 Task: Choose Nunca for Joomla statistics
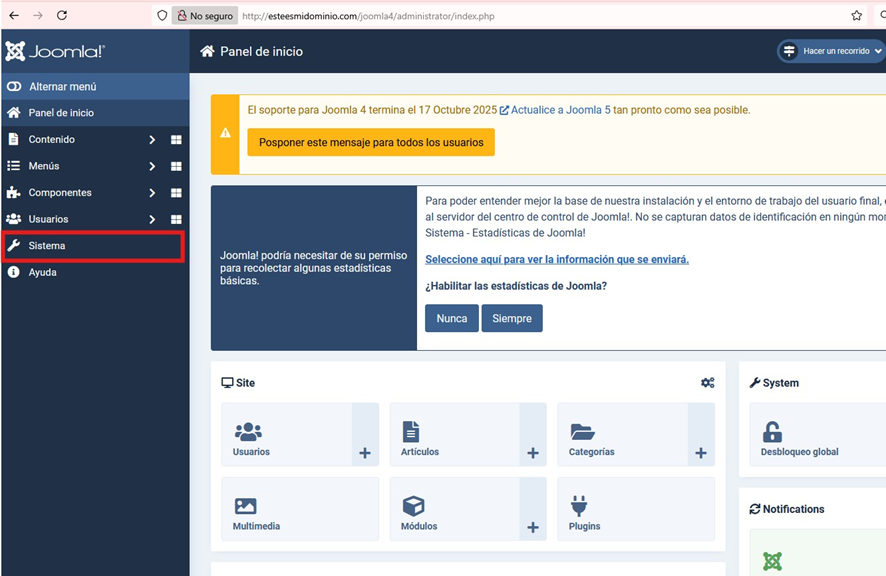point(452,318)
